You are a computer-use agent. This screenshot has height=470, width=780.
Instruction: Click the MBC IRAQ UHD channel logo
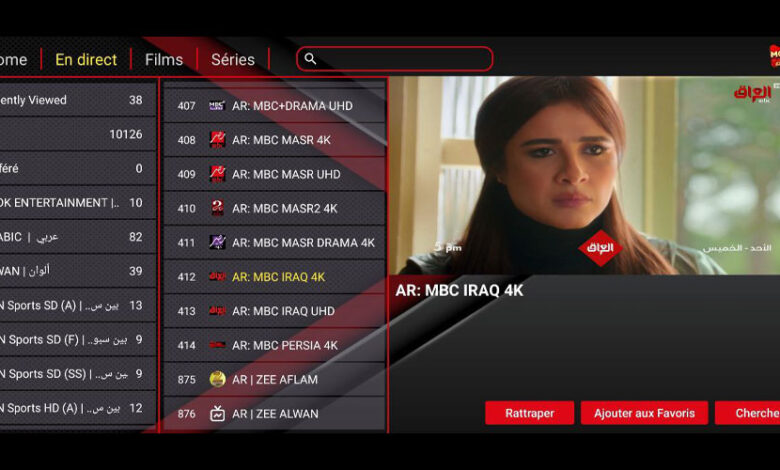coord(217,311)
